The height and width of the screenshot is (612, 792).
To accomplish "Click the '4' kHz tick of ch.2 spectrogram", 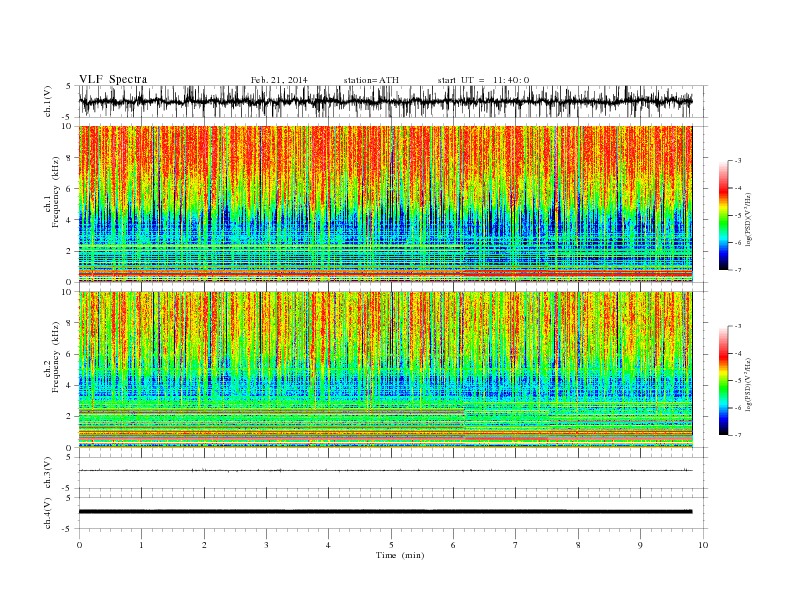I will pyautogui.click(x=70, y=385).
